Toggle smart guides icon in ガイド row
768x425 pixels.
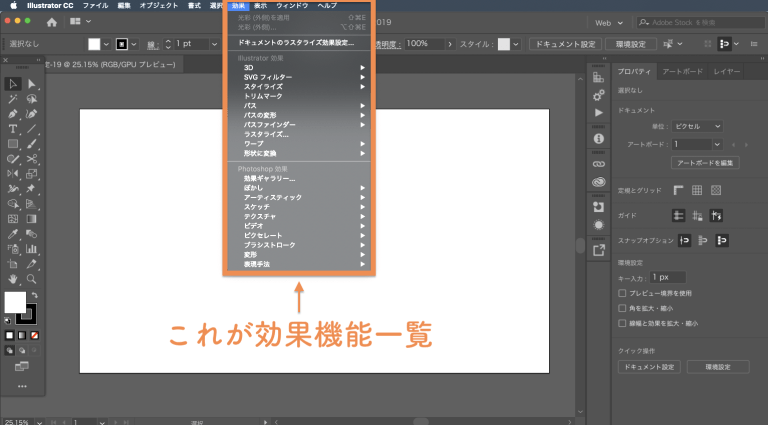[716, 215]
